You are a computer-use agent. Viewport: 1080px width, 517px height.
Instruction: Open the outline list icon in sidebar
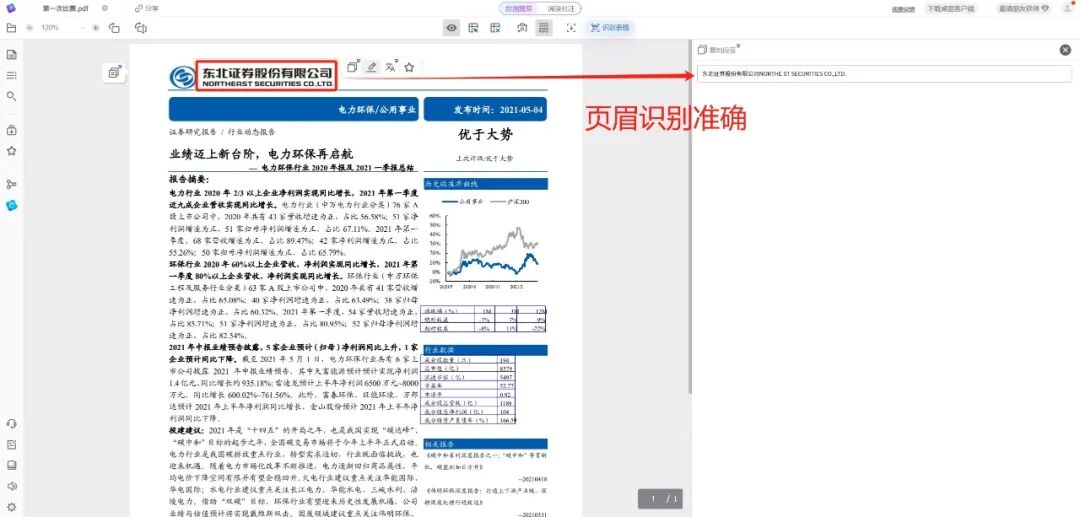11,75
